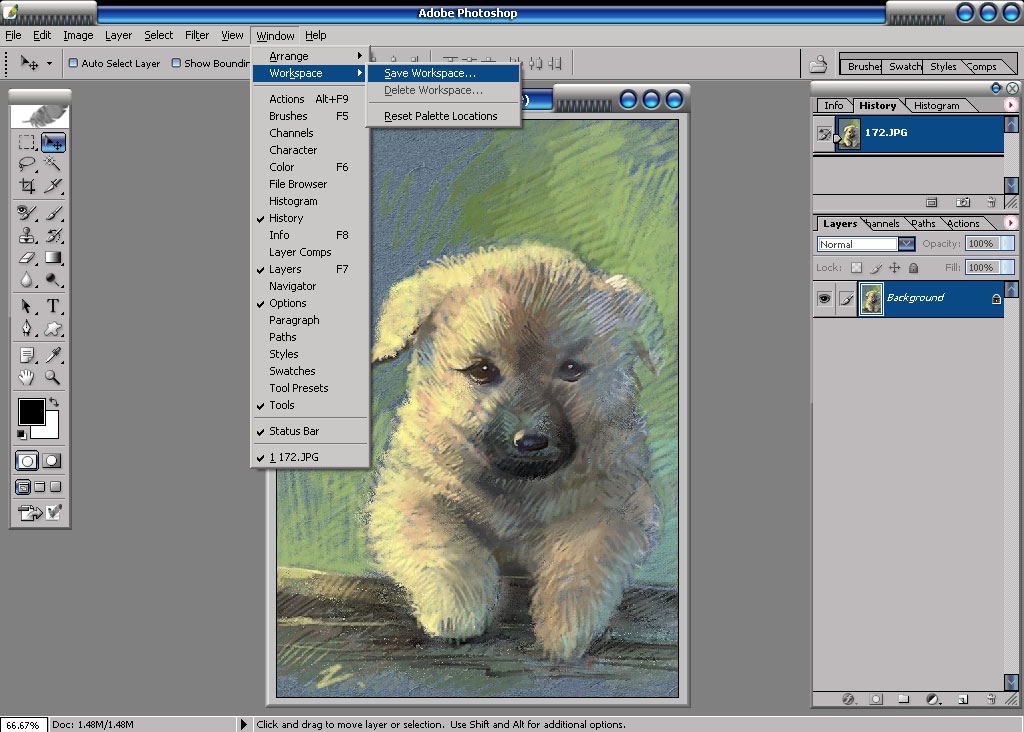Select the History Brush tool
The height and width of the screenshot is (732, 1024).
point(53,235)
